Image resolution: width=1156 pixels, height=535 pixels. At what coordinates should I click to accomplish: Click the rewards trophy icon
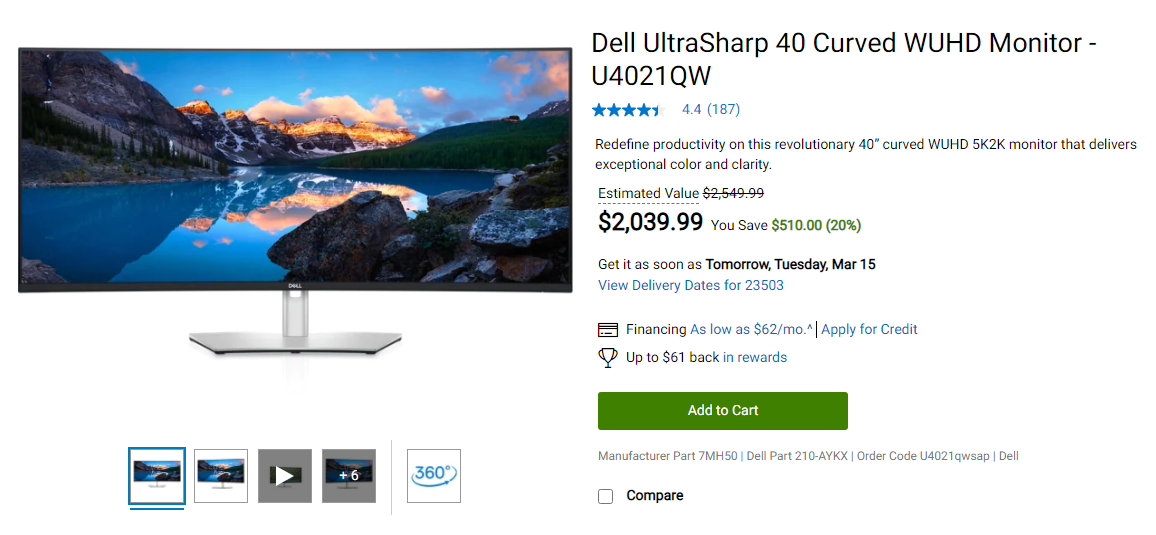click(607, 357)
